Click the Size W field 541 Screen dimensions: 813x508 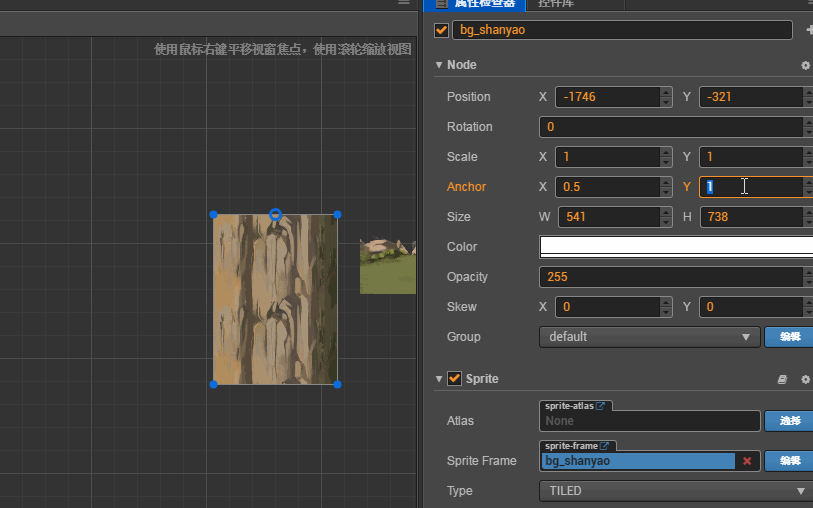click(x=609, y=217)
